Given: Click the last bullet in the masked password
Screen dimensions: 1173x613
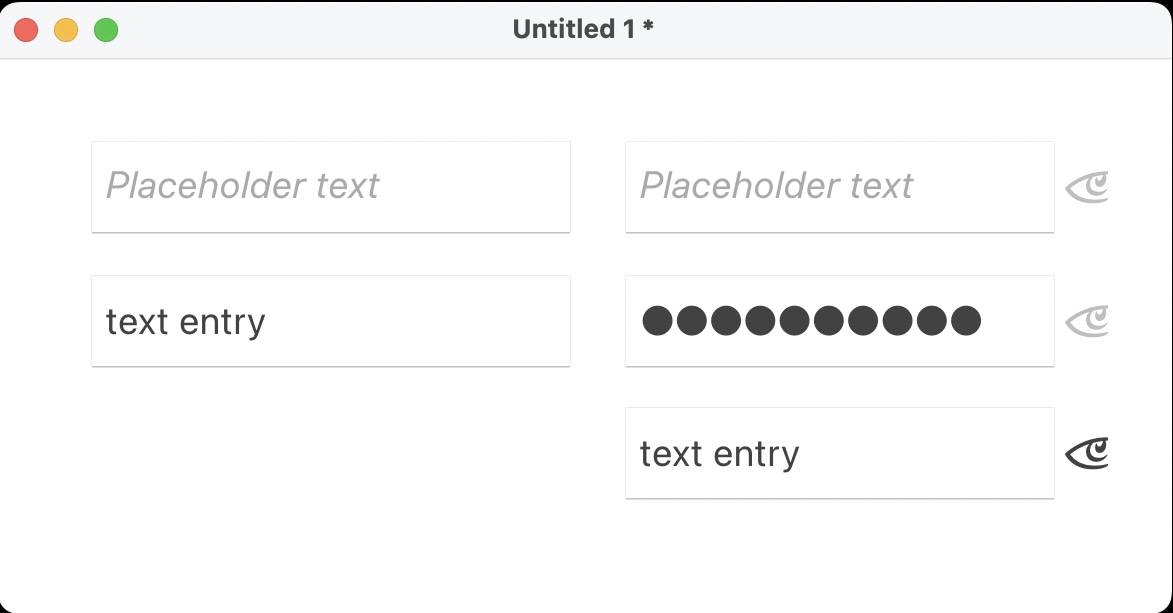Looking at the screenshot, I should [x=966, y=321].
